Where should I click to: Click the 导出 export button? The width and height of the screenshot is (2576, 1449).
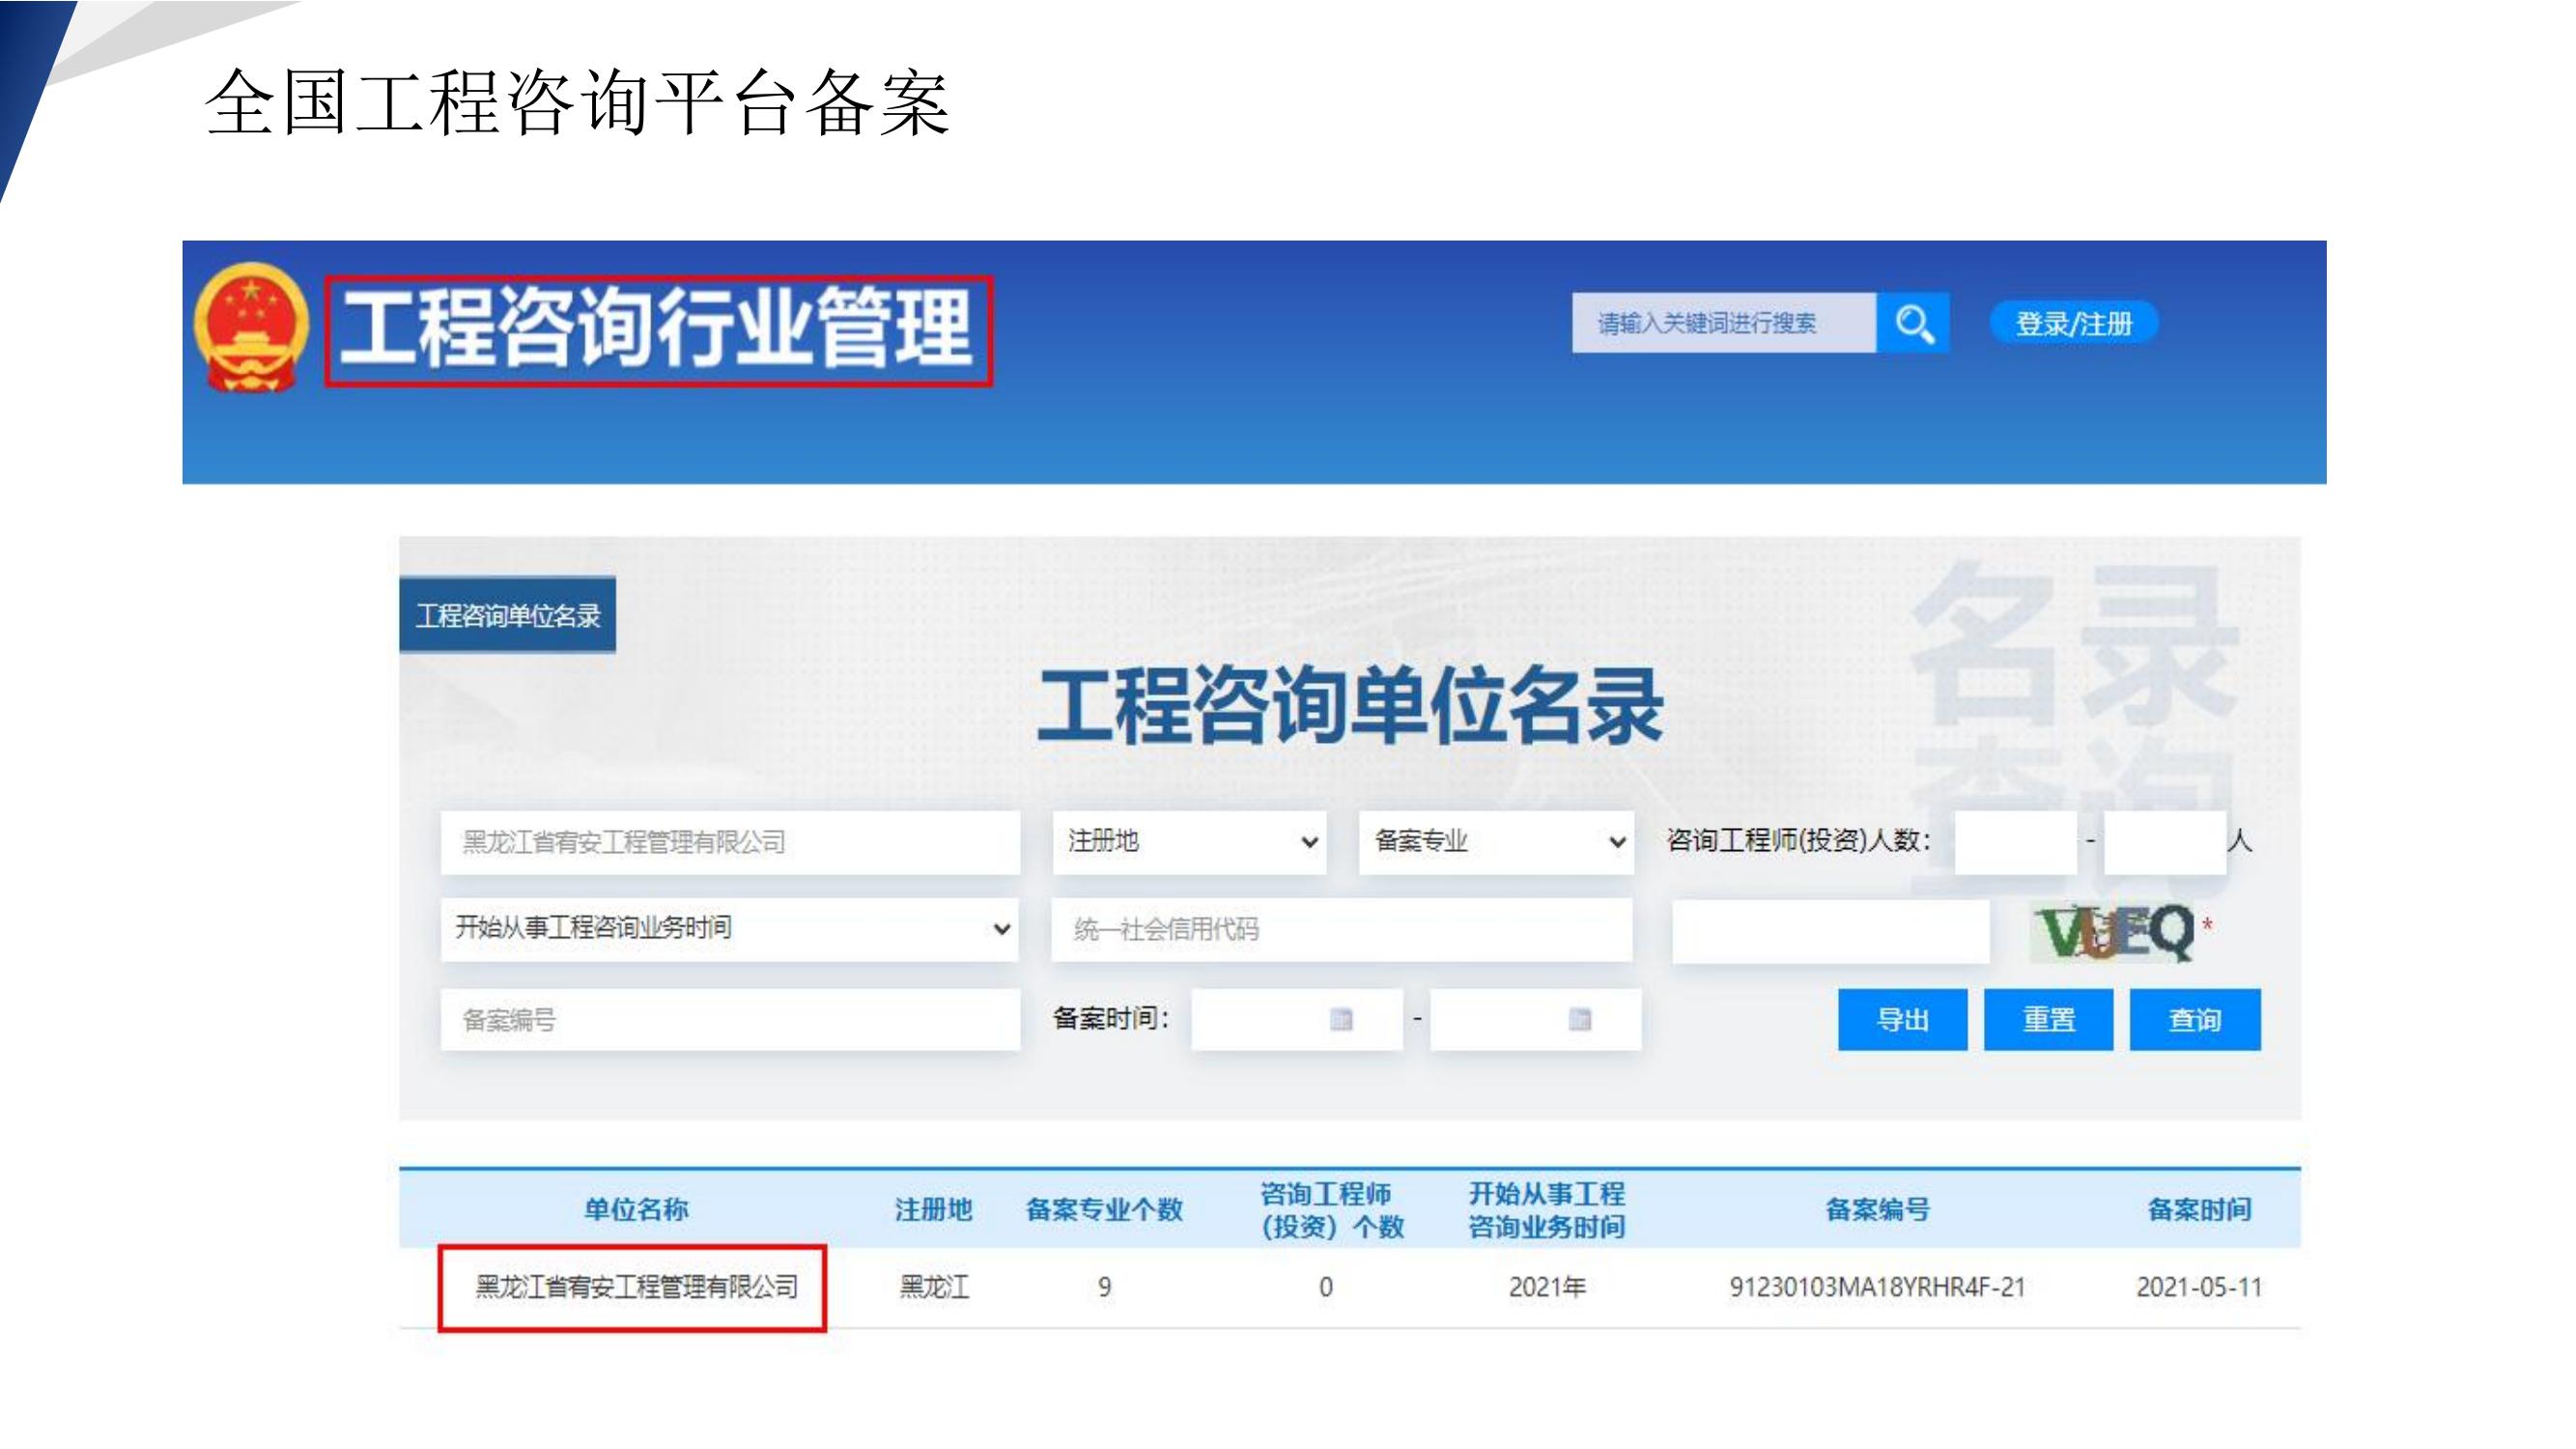pyautogui.click(x=1902, y=1020)
